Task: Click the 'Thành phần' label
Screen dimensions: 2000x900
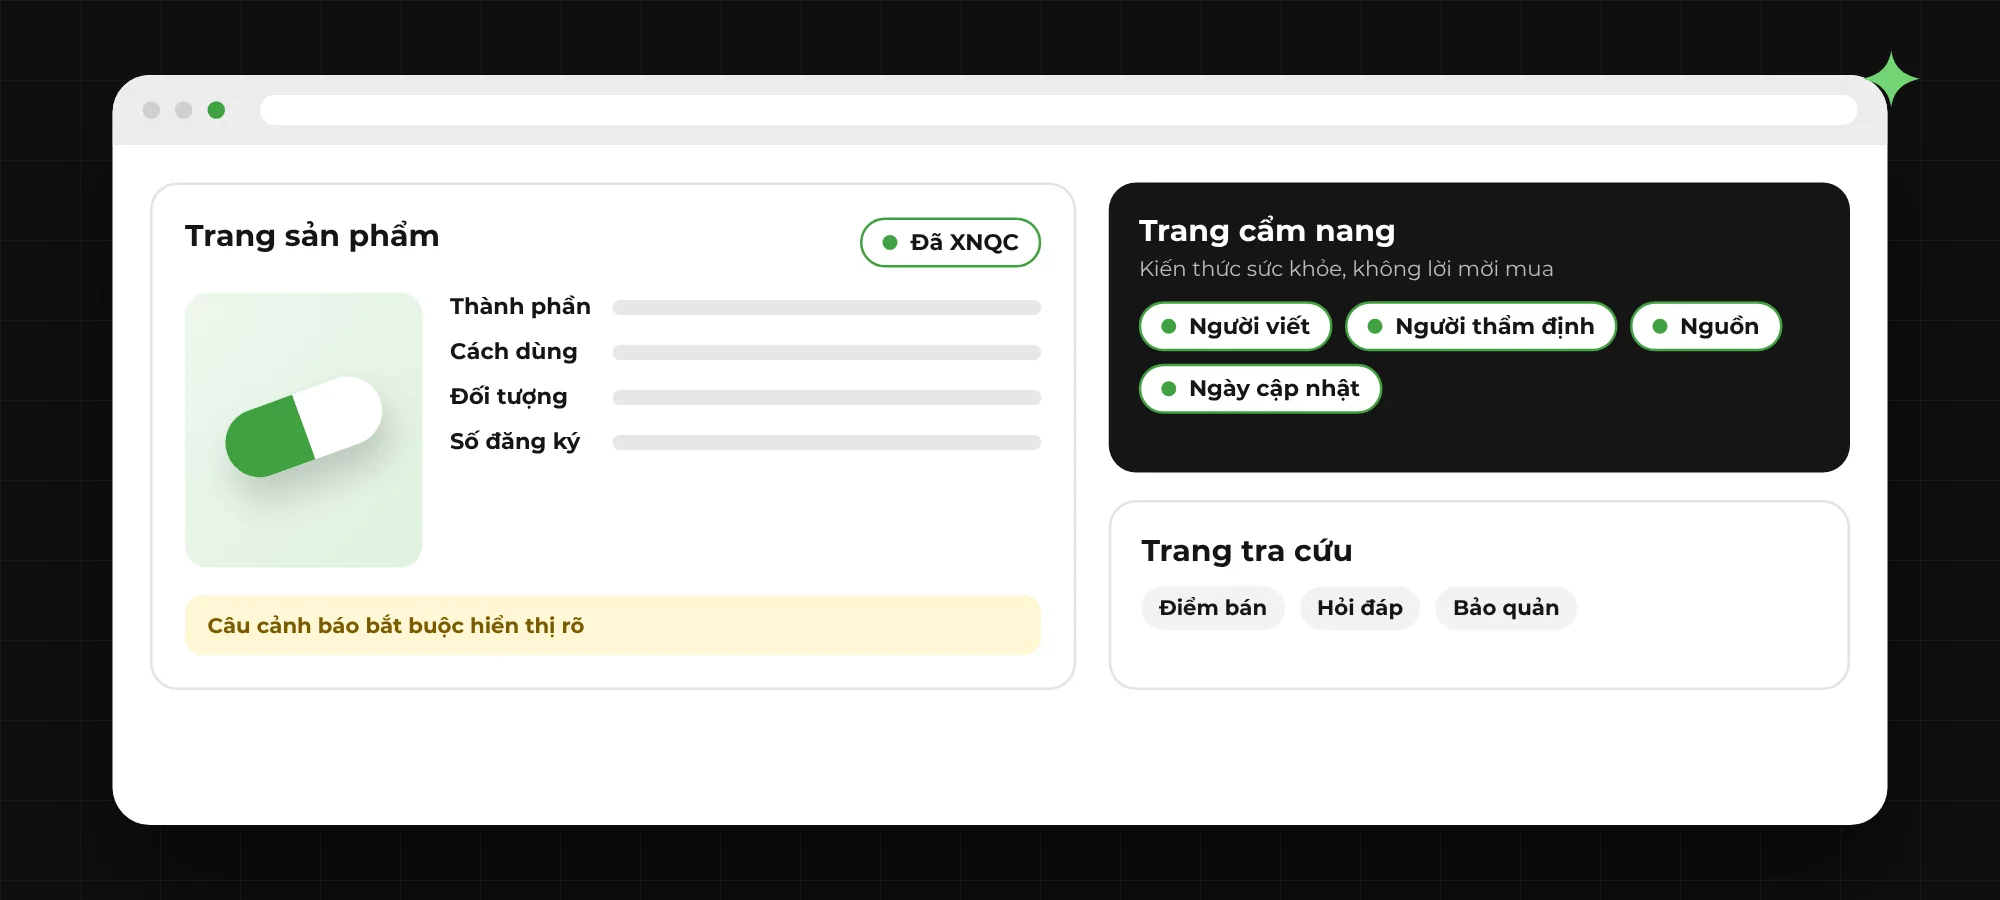Action: (x=520, y=306)
